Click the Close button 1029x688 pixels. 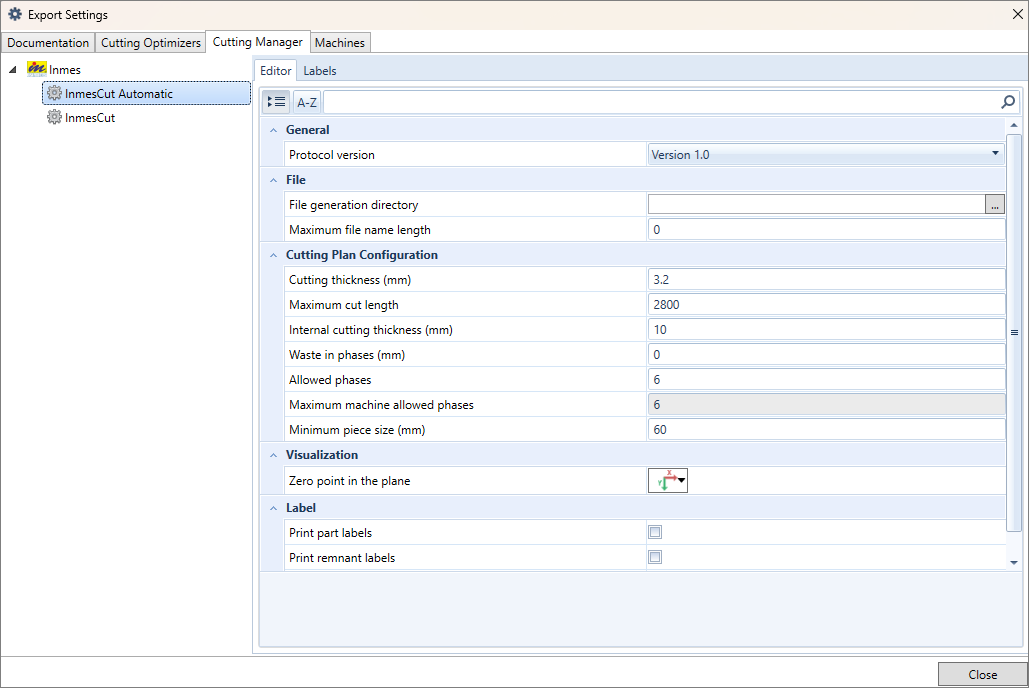[x=982, y=674]
